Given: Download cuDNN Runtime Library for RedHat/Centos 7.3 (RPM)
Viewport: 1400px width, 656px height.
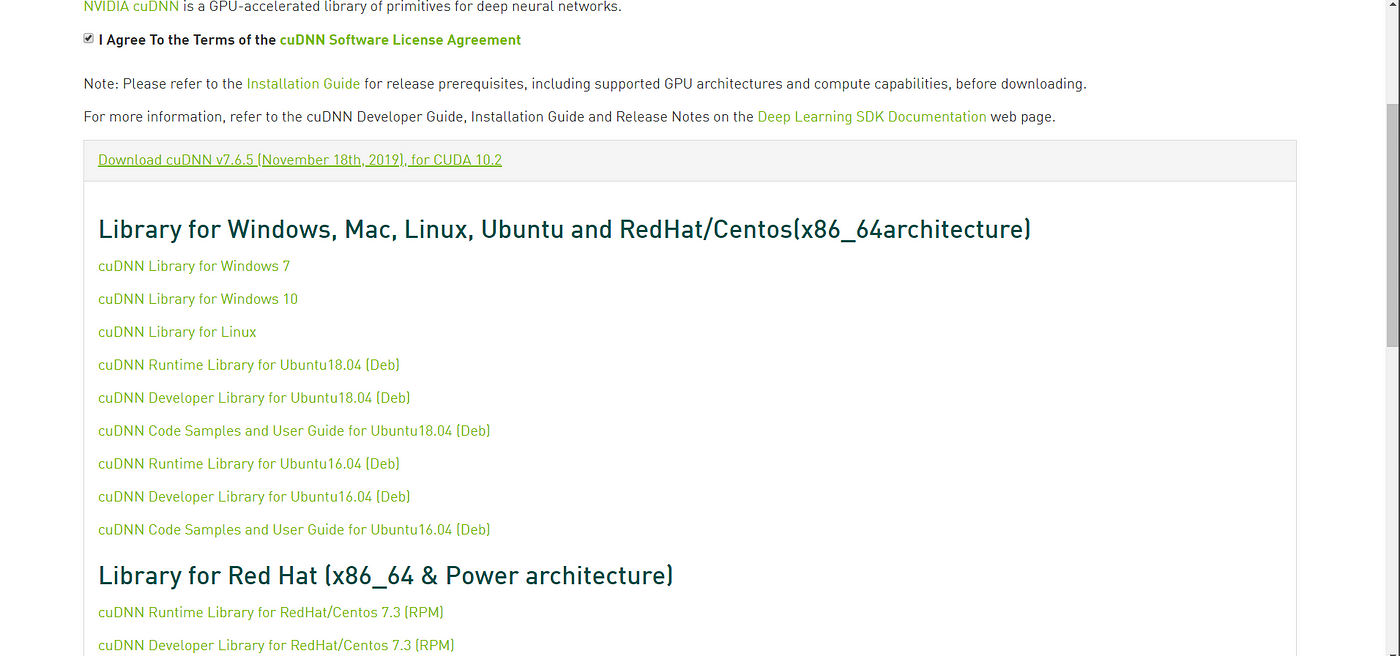Looking at the screenshot, I should click(x=271, y=612).
